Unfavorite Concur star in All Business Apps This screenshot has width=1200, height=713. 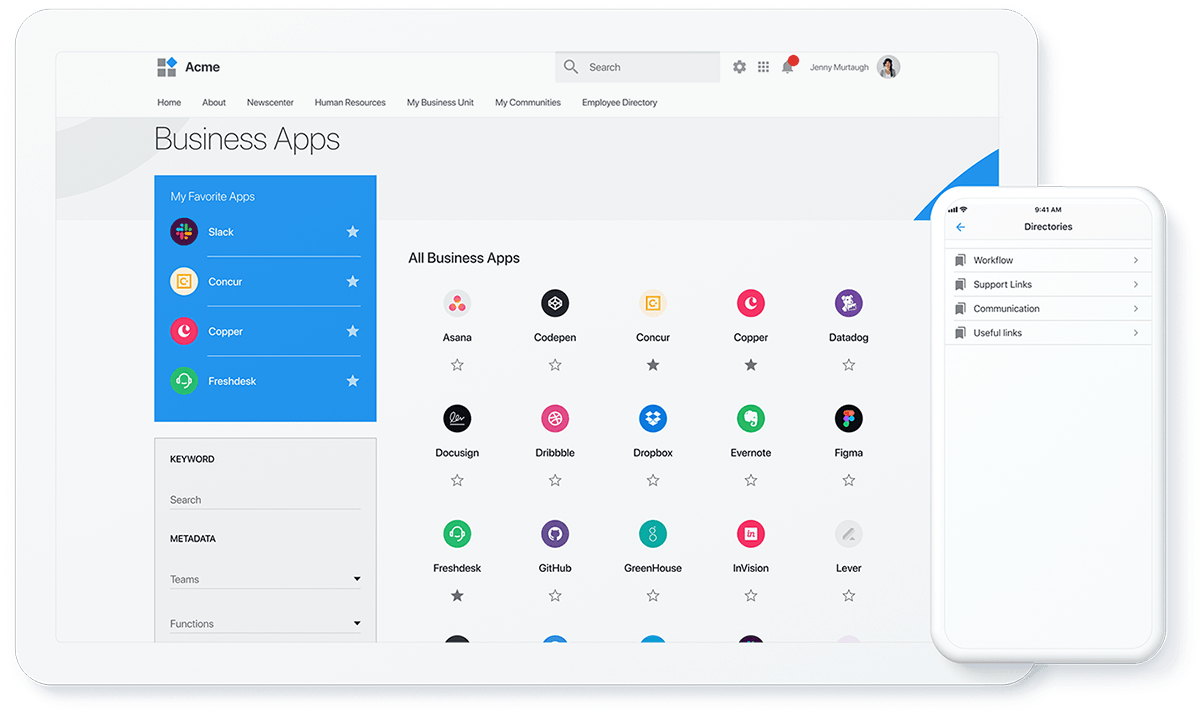(x=653, y=365)
